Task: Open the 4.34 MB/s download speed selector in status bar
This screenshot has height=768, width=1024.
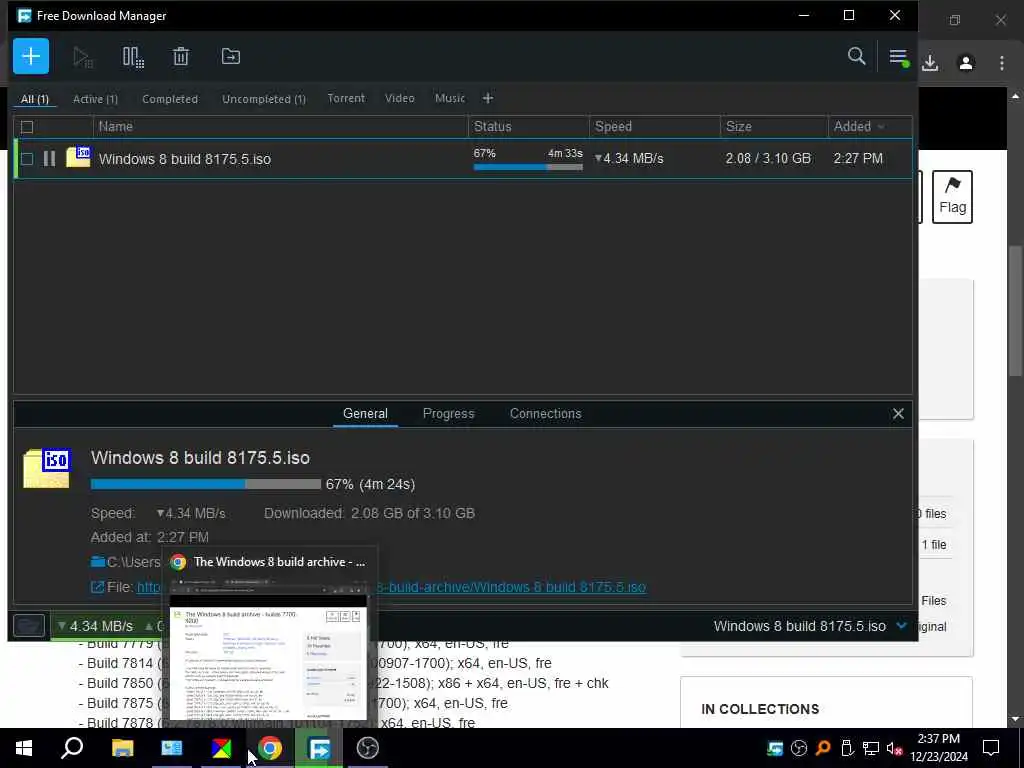Action: [x=95, y=626]
